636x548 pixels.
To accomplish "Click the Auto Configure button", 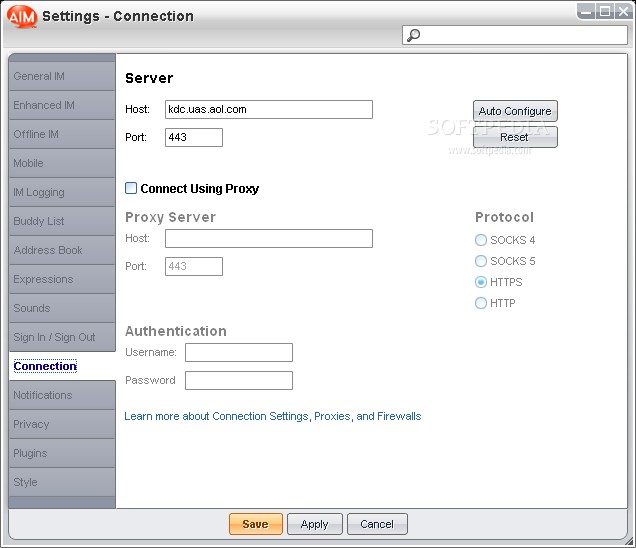I will (515, 111).
